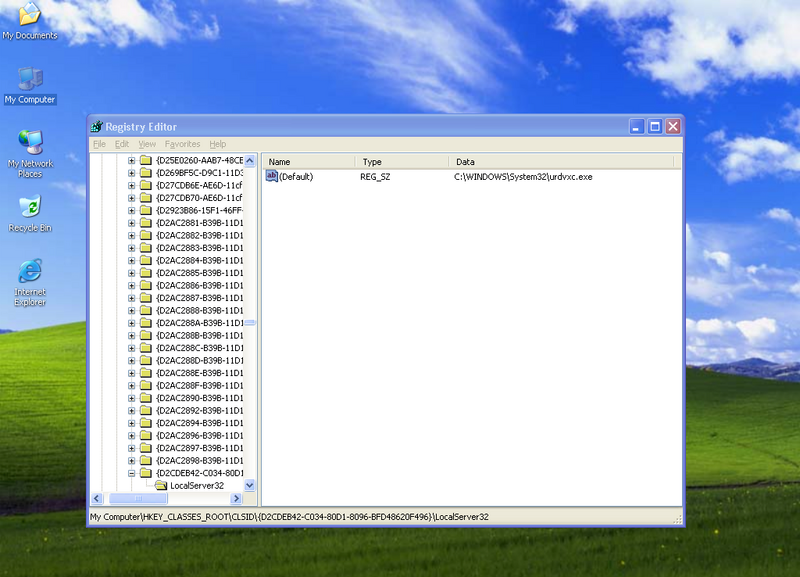Select the {D2AC288D-B39B-11D1 tree key
800x577 pixels.
199,360
